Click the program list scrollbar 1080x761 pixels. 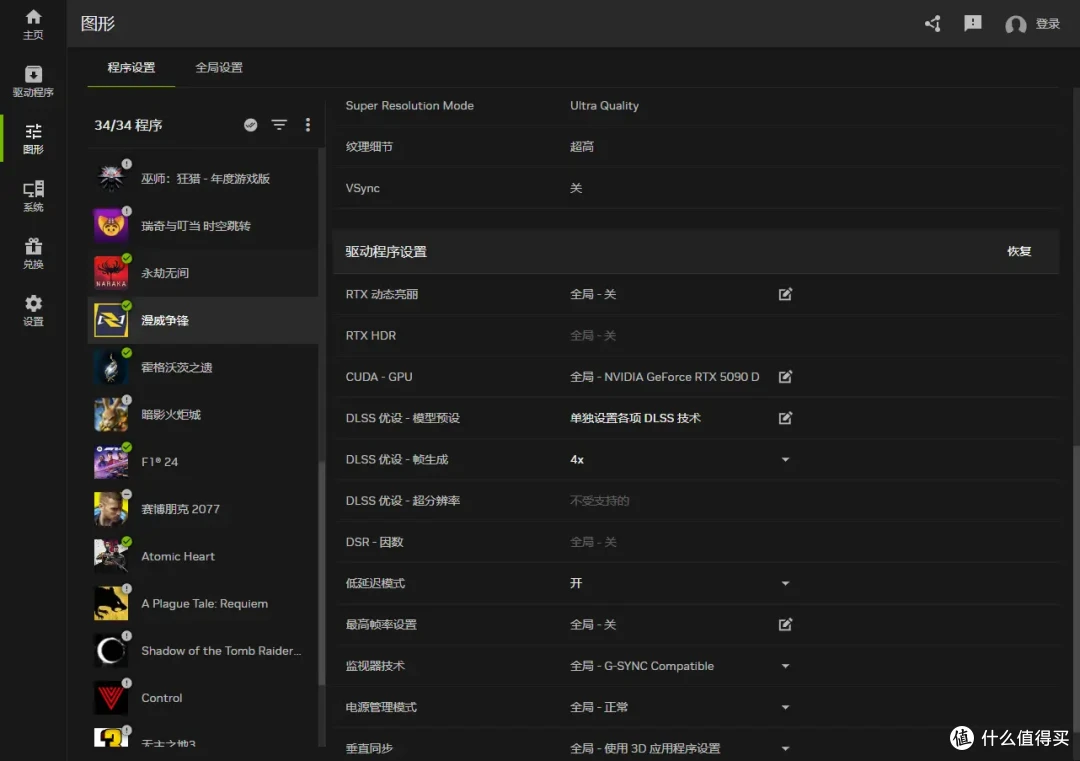tap(322, 572)
